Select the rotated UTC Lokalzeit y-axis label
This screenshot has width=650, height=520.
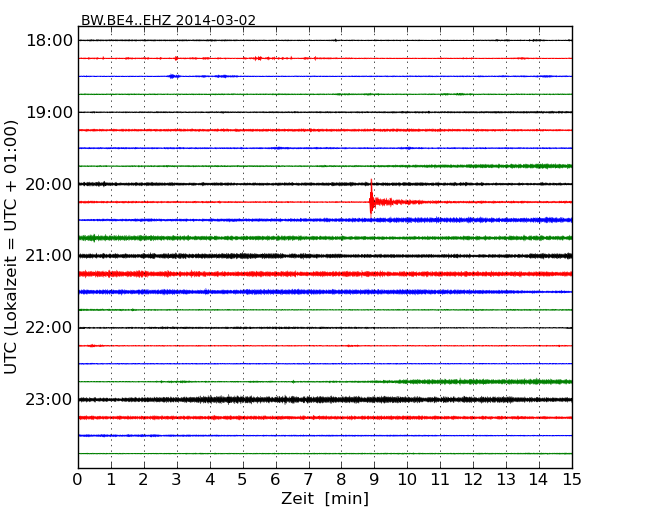pos(12,247)
